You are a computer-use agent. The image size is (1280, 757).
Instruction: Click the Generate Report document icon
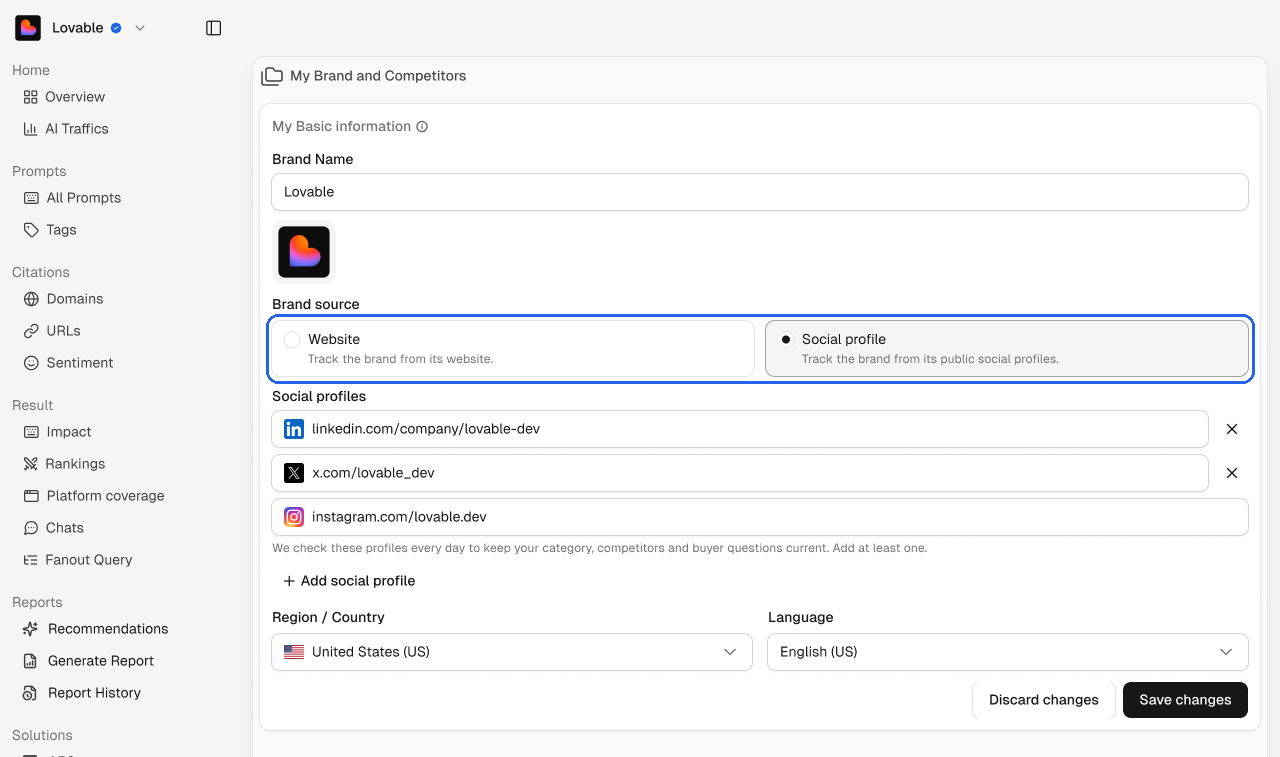point(30,661)
